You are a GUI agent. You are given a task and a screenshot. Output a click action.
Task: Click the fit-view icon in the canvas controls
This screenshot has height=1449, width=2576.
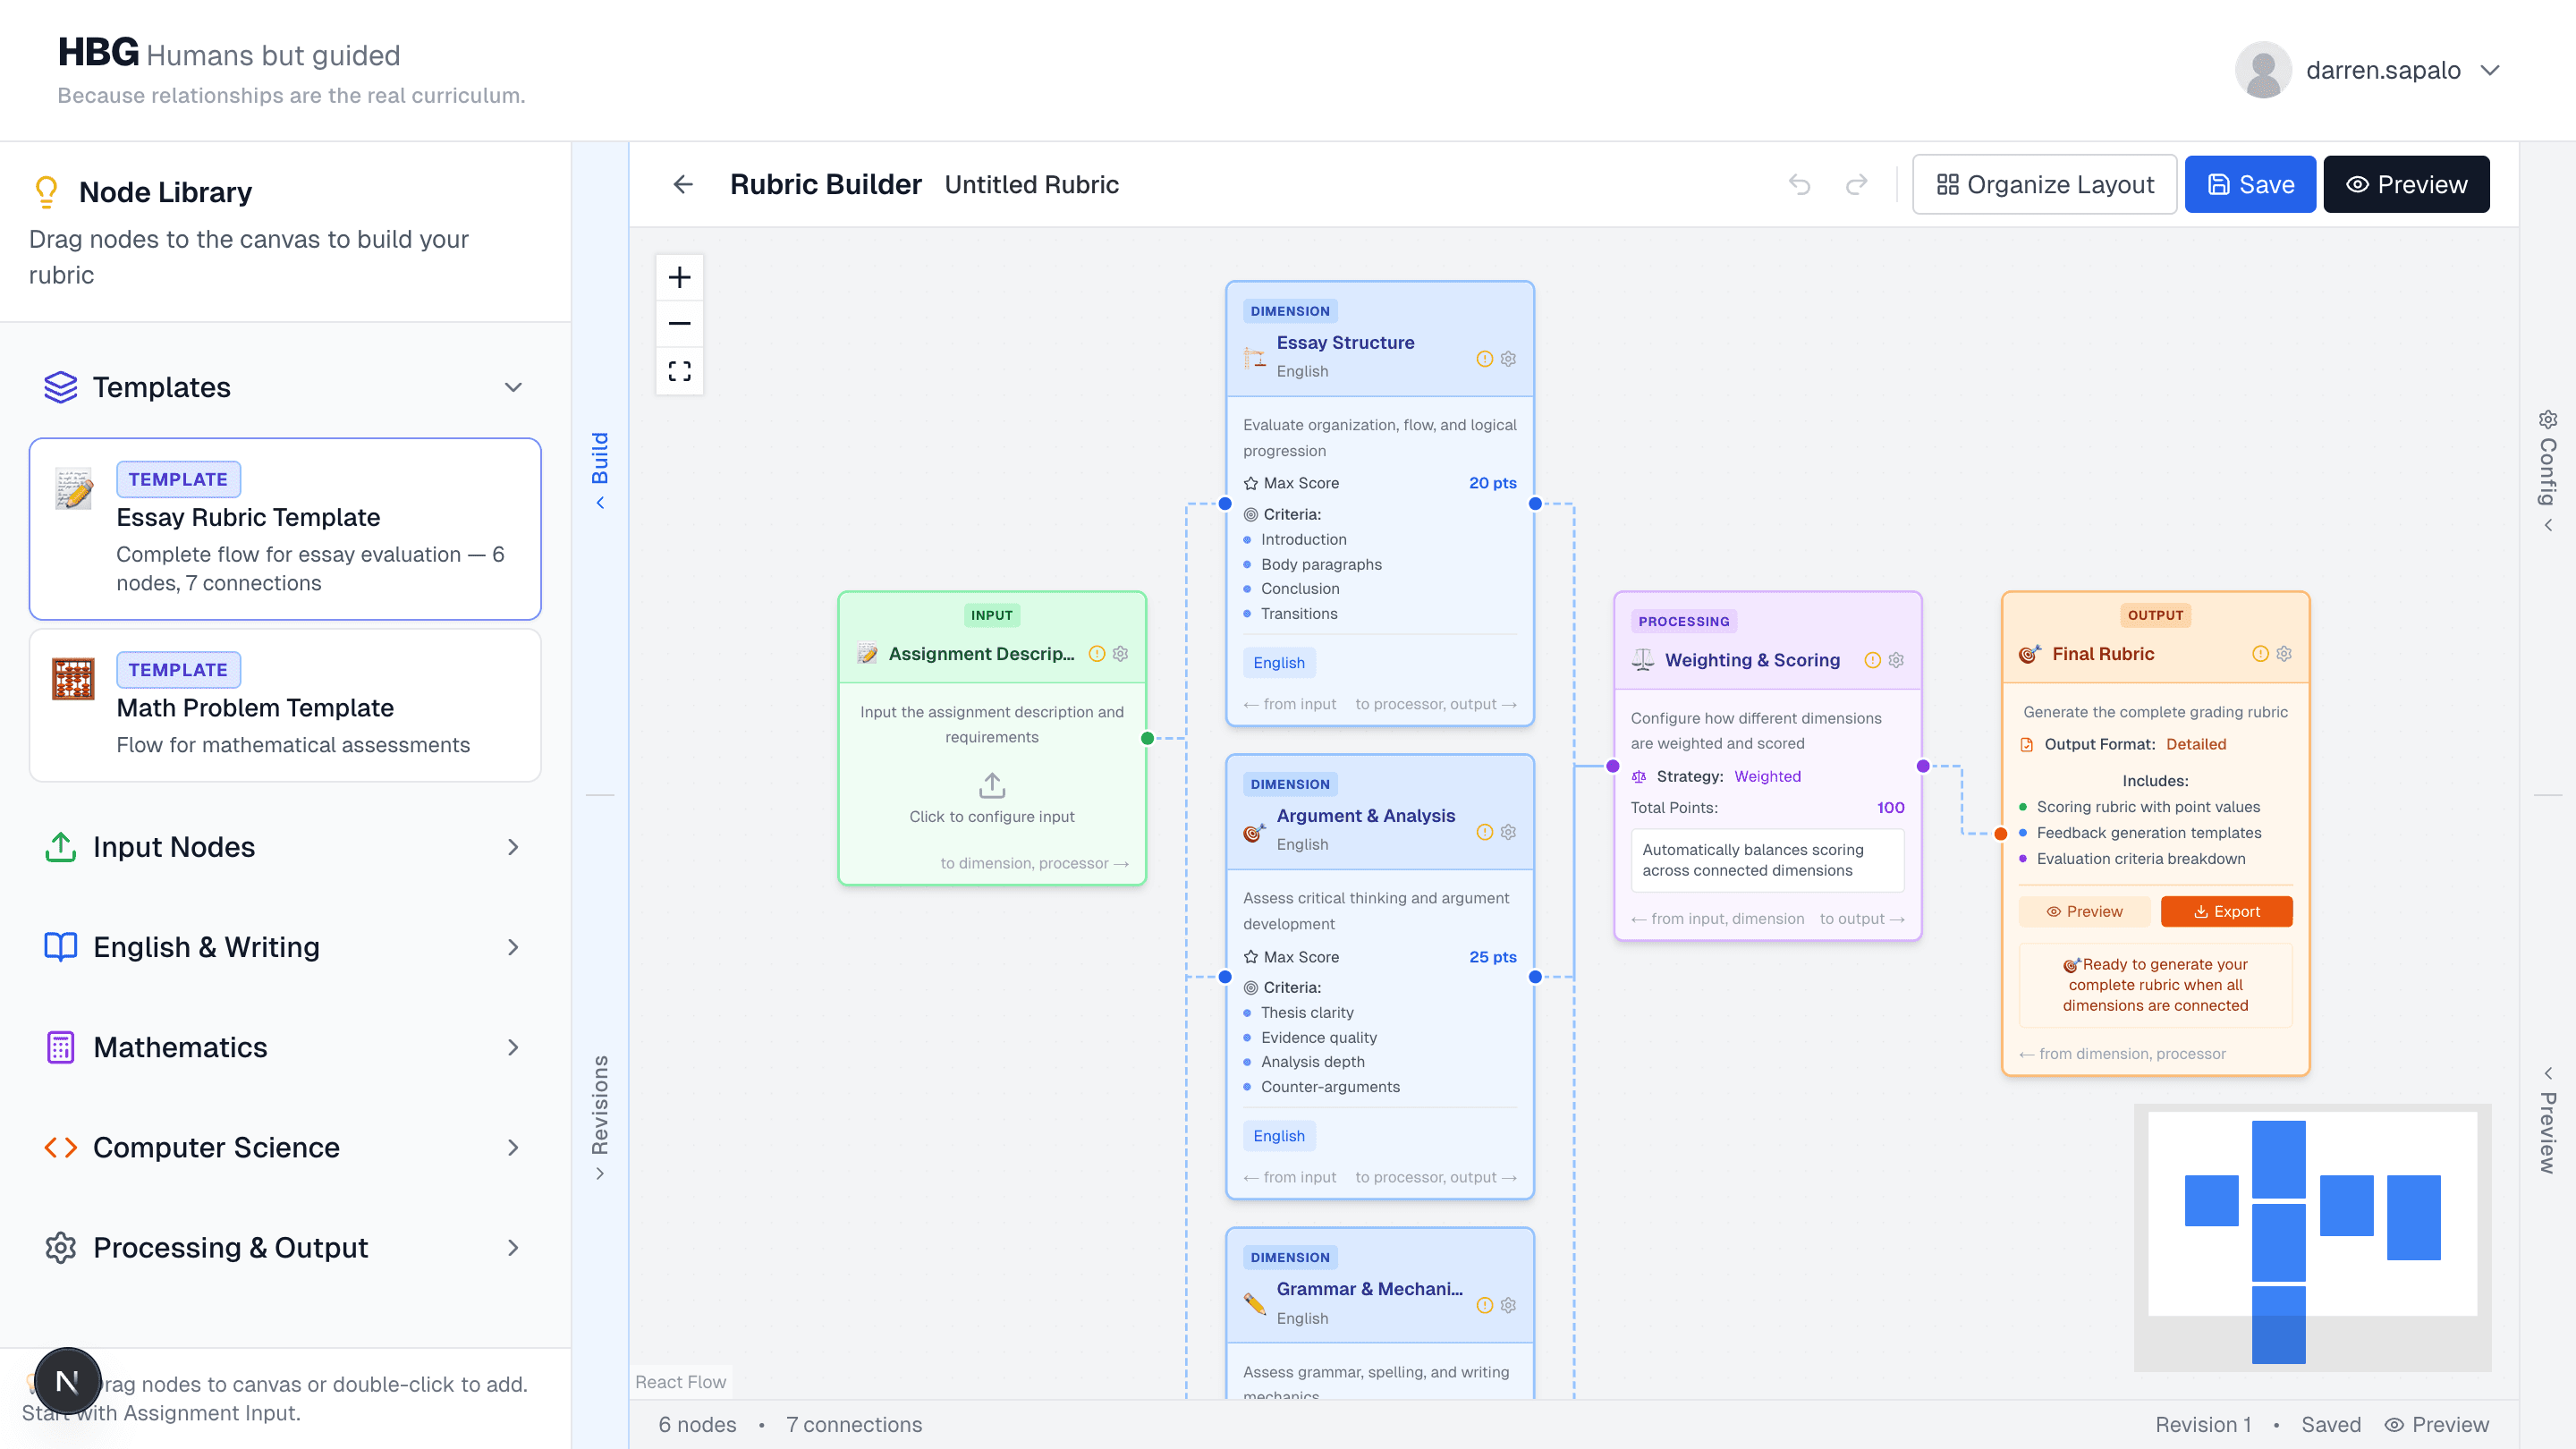[679, 370]
